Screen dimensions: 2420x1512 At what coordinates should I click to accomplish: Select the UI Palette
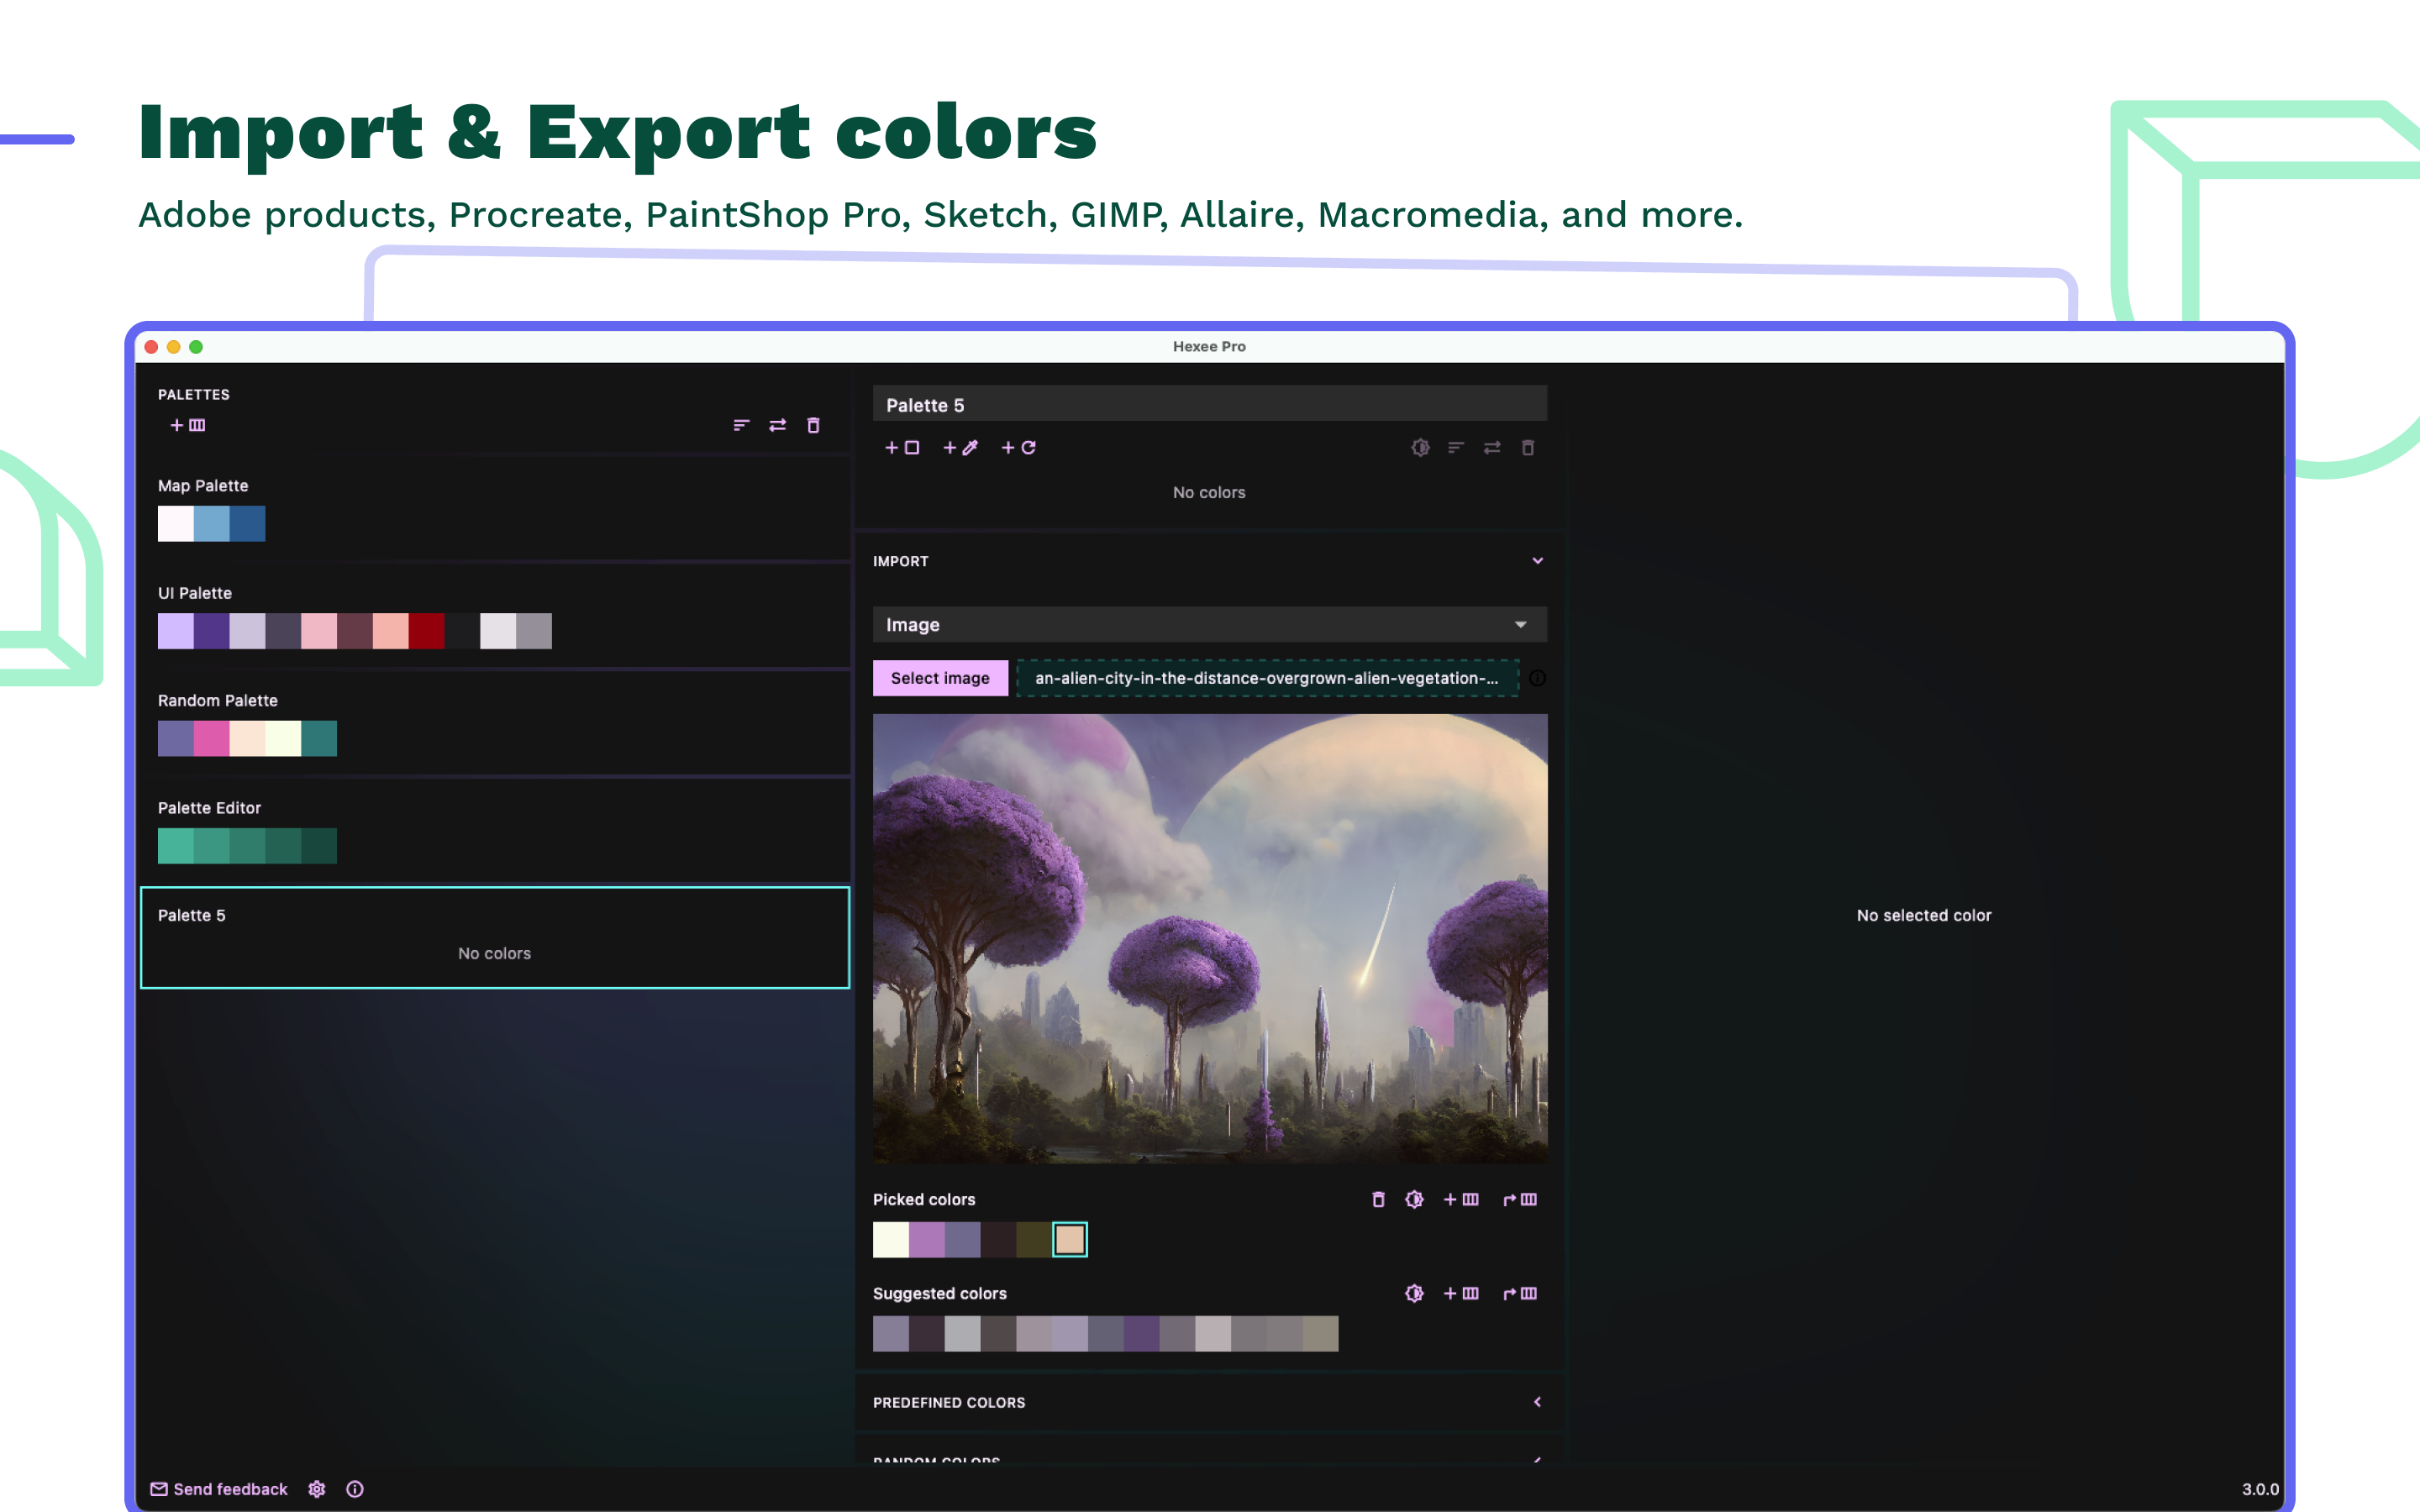495,617
